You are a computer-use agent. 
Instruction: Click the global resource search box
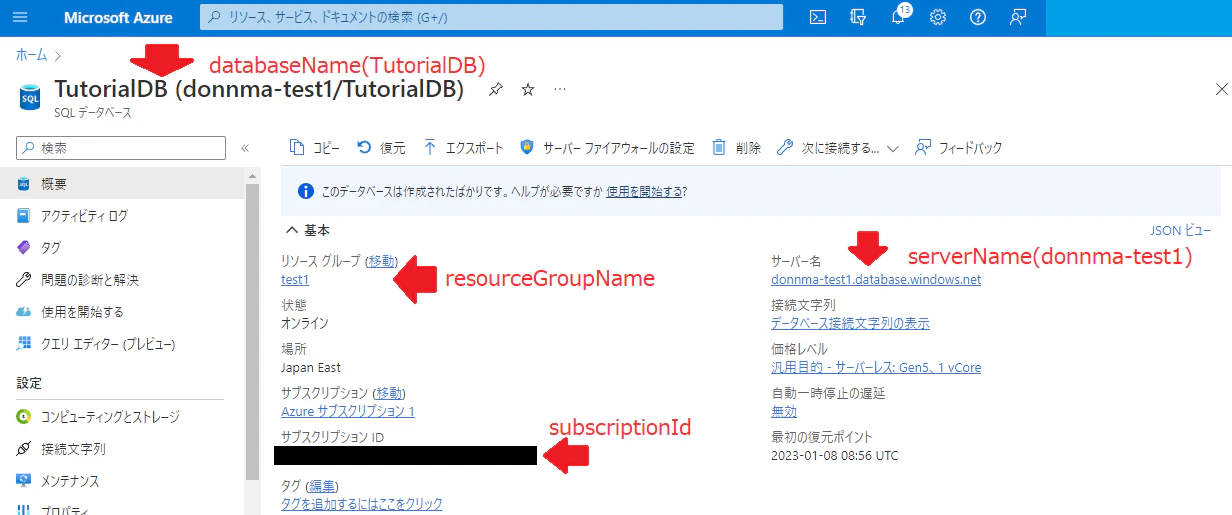click(491, 17)
